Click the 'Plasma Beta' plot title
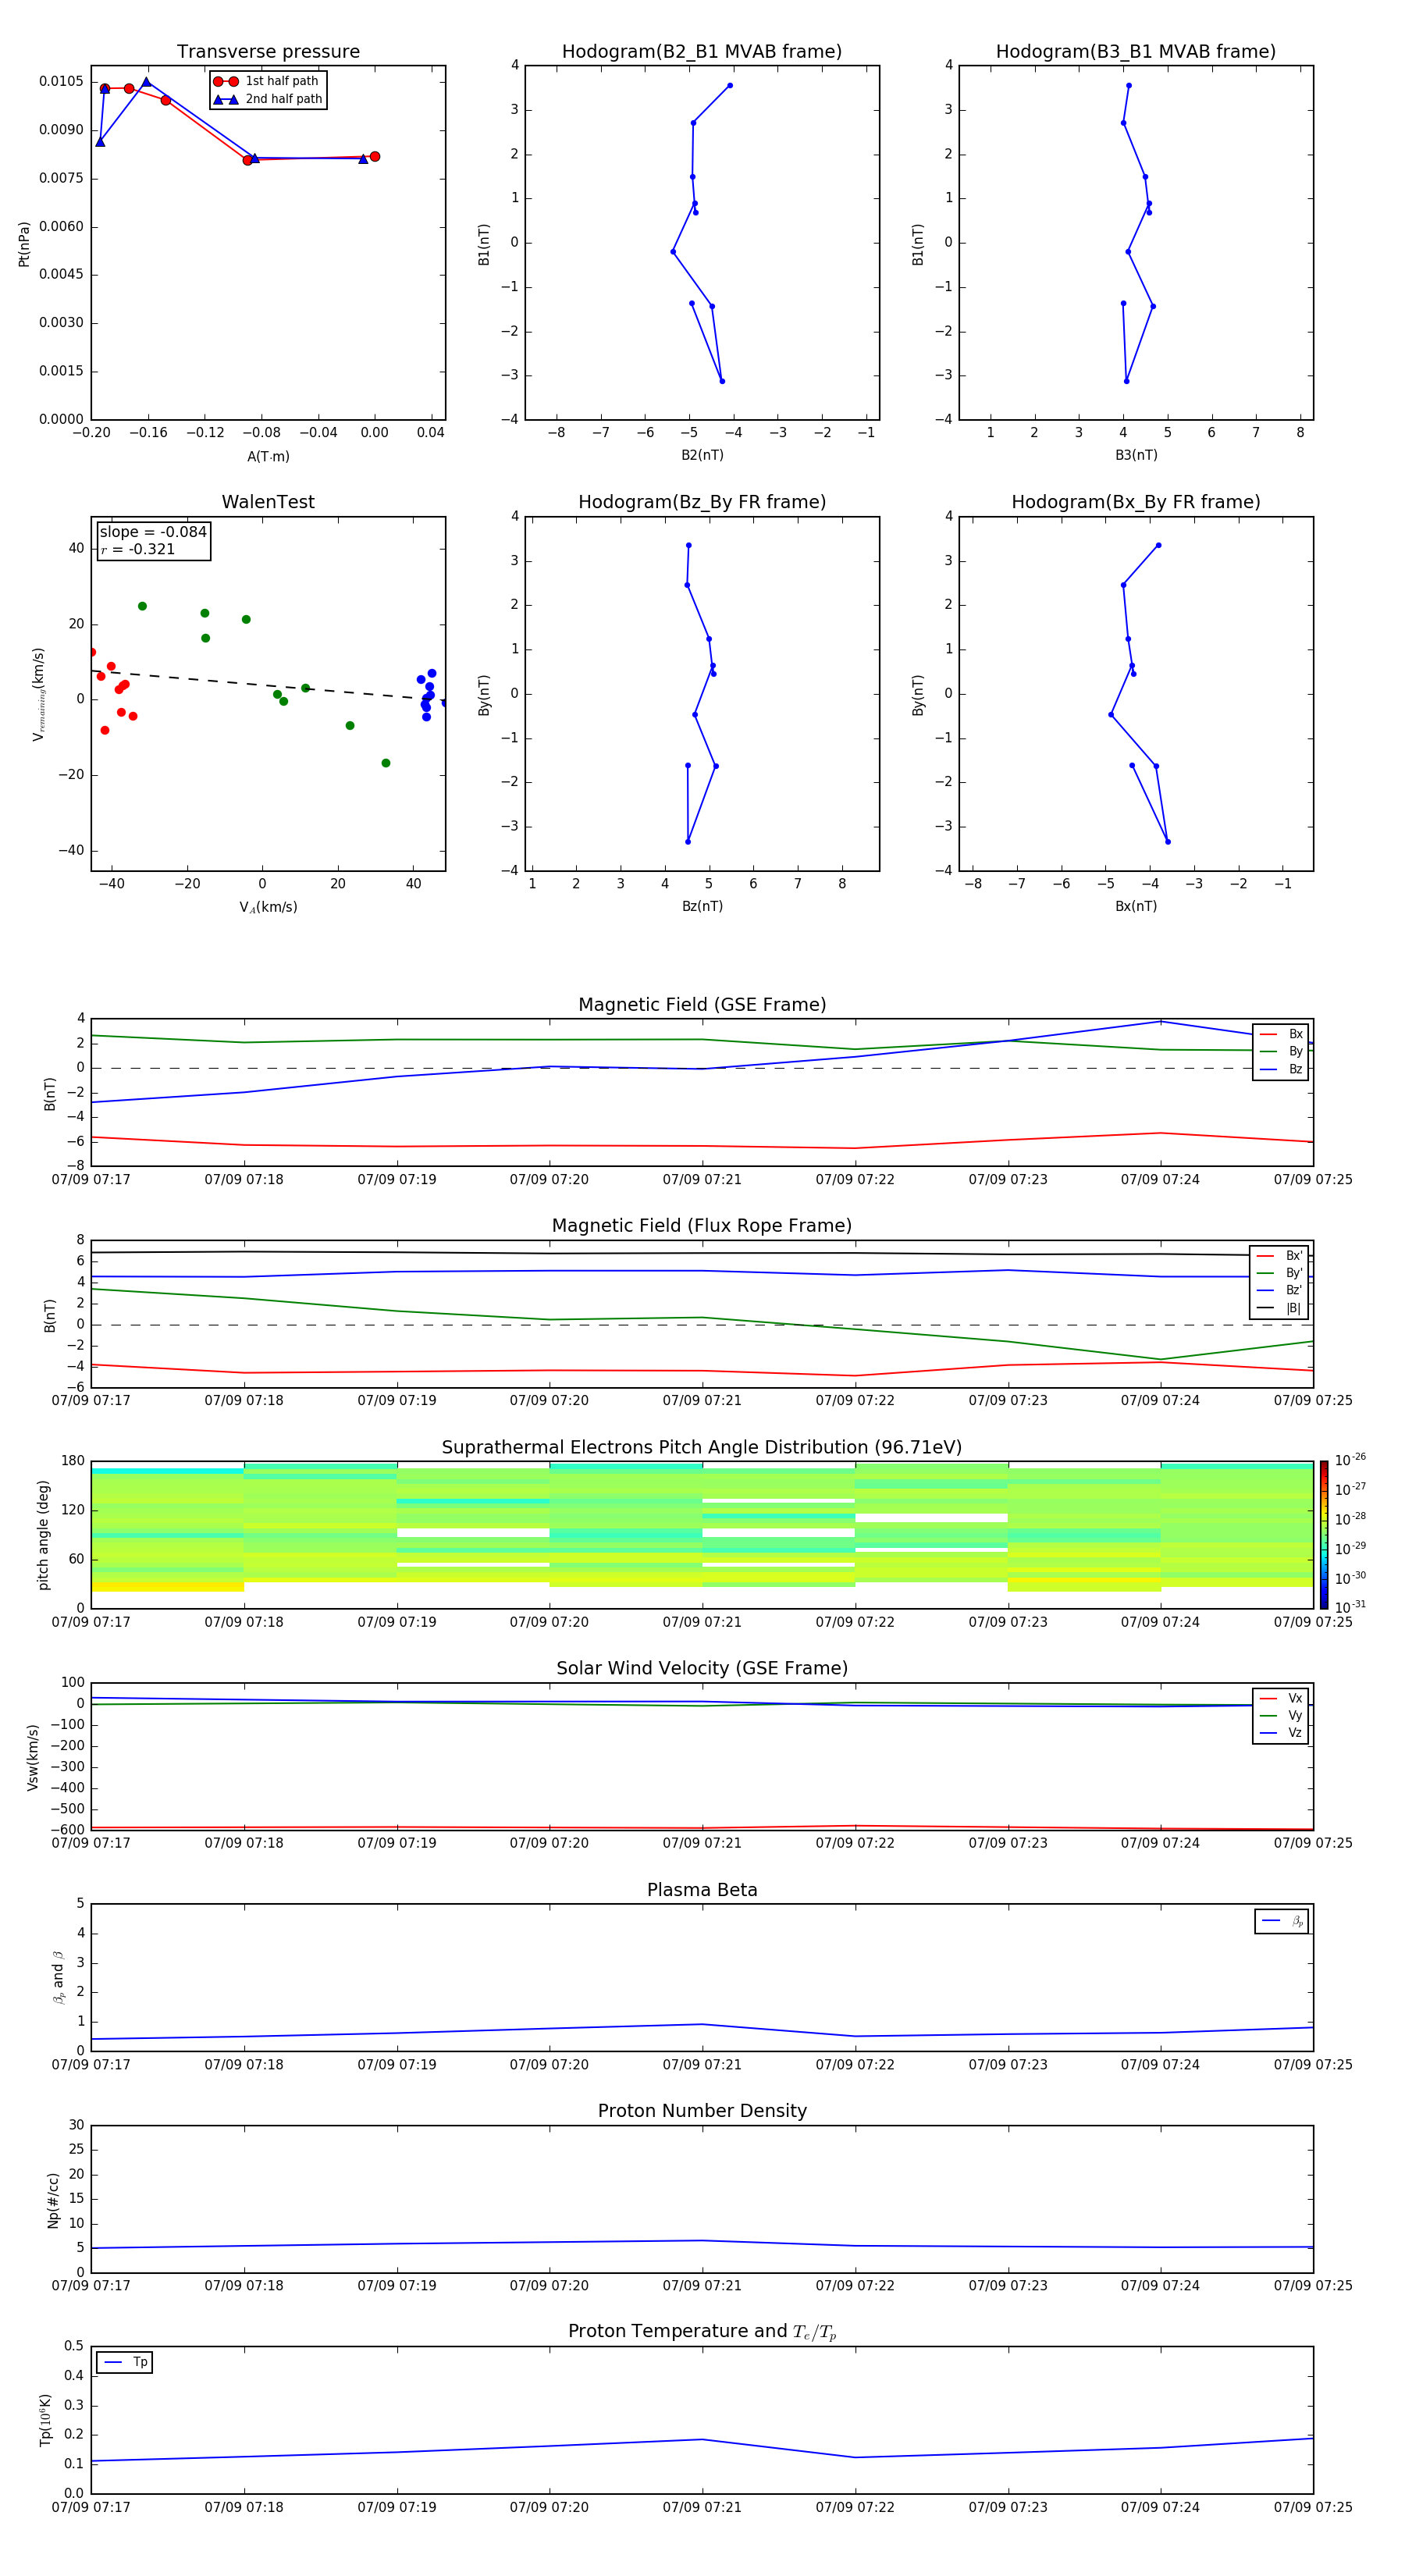Screen dimensions: 1405x2576 pos(702,1891)
